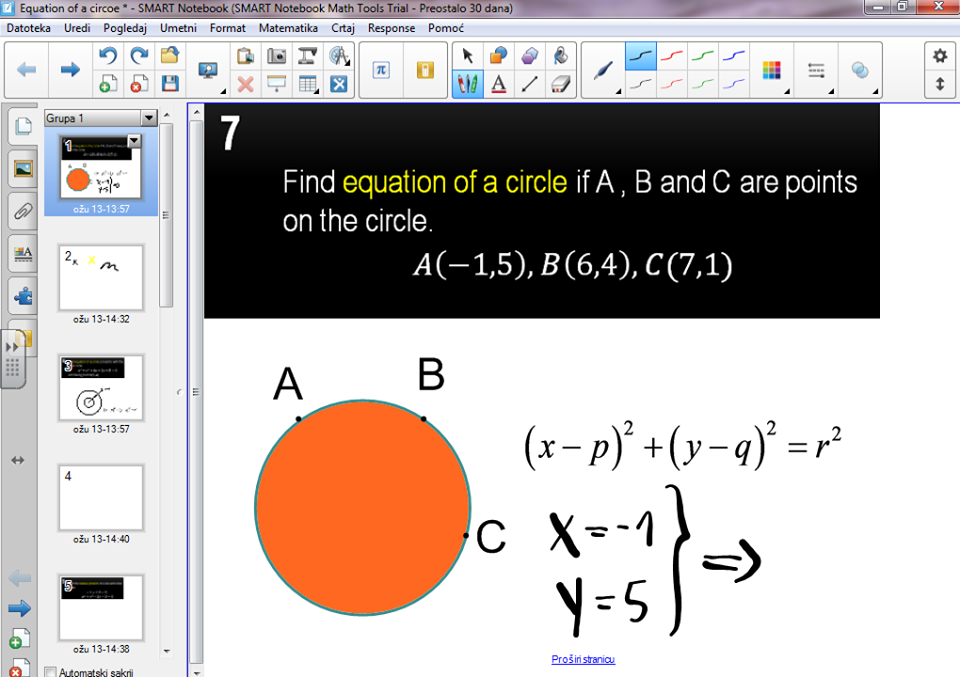Open the math pi equation editor
Image resolution: width=960 pixels, height=677 pixels.
[380, 70]
